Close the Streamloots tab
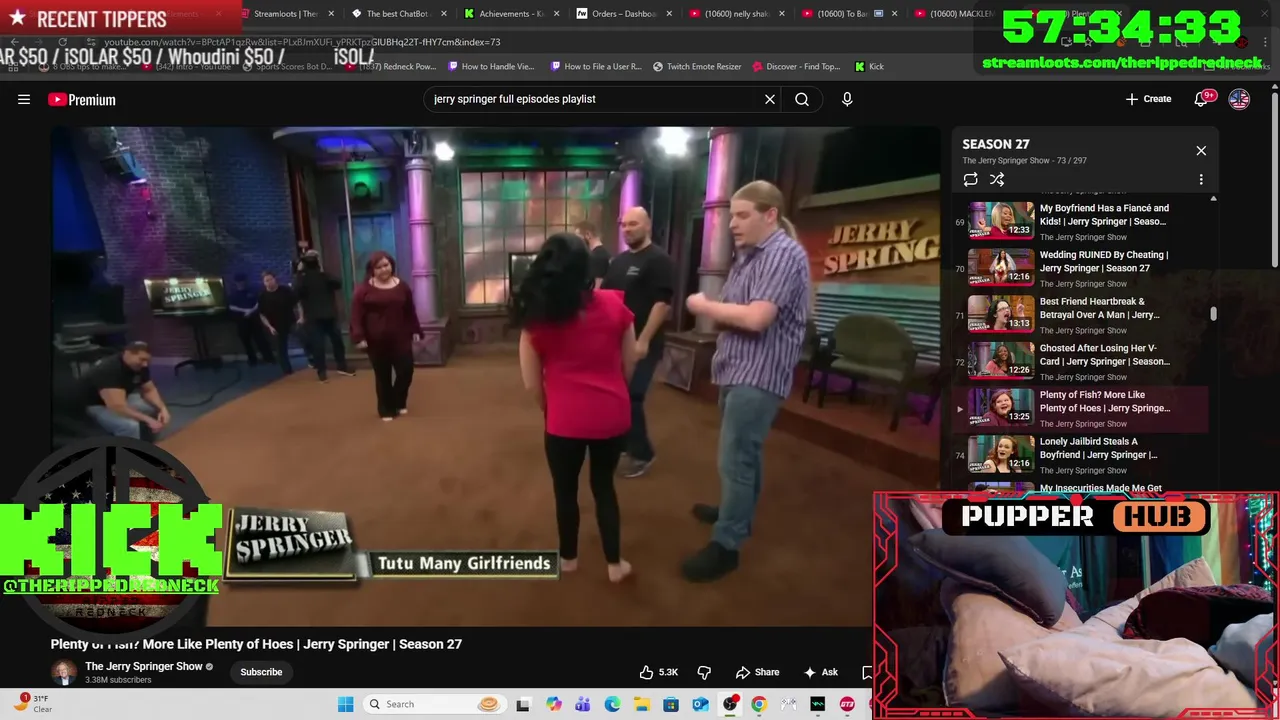 (x=332, y=14)
